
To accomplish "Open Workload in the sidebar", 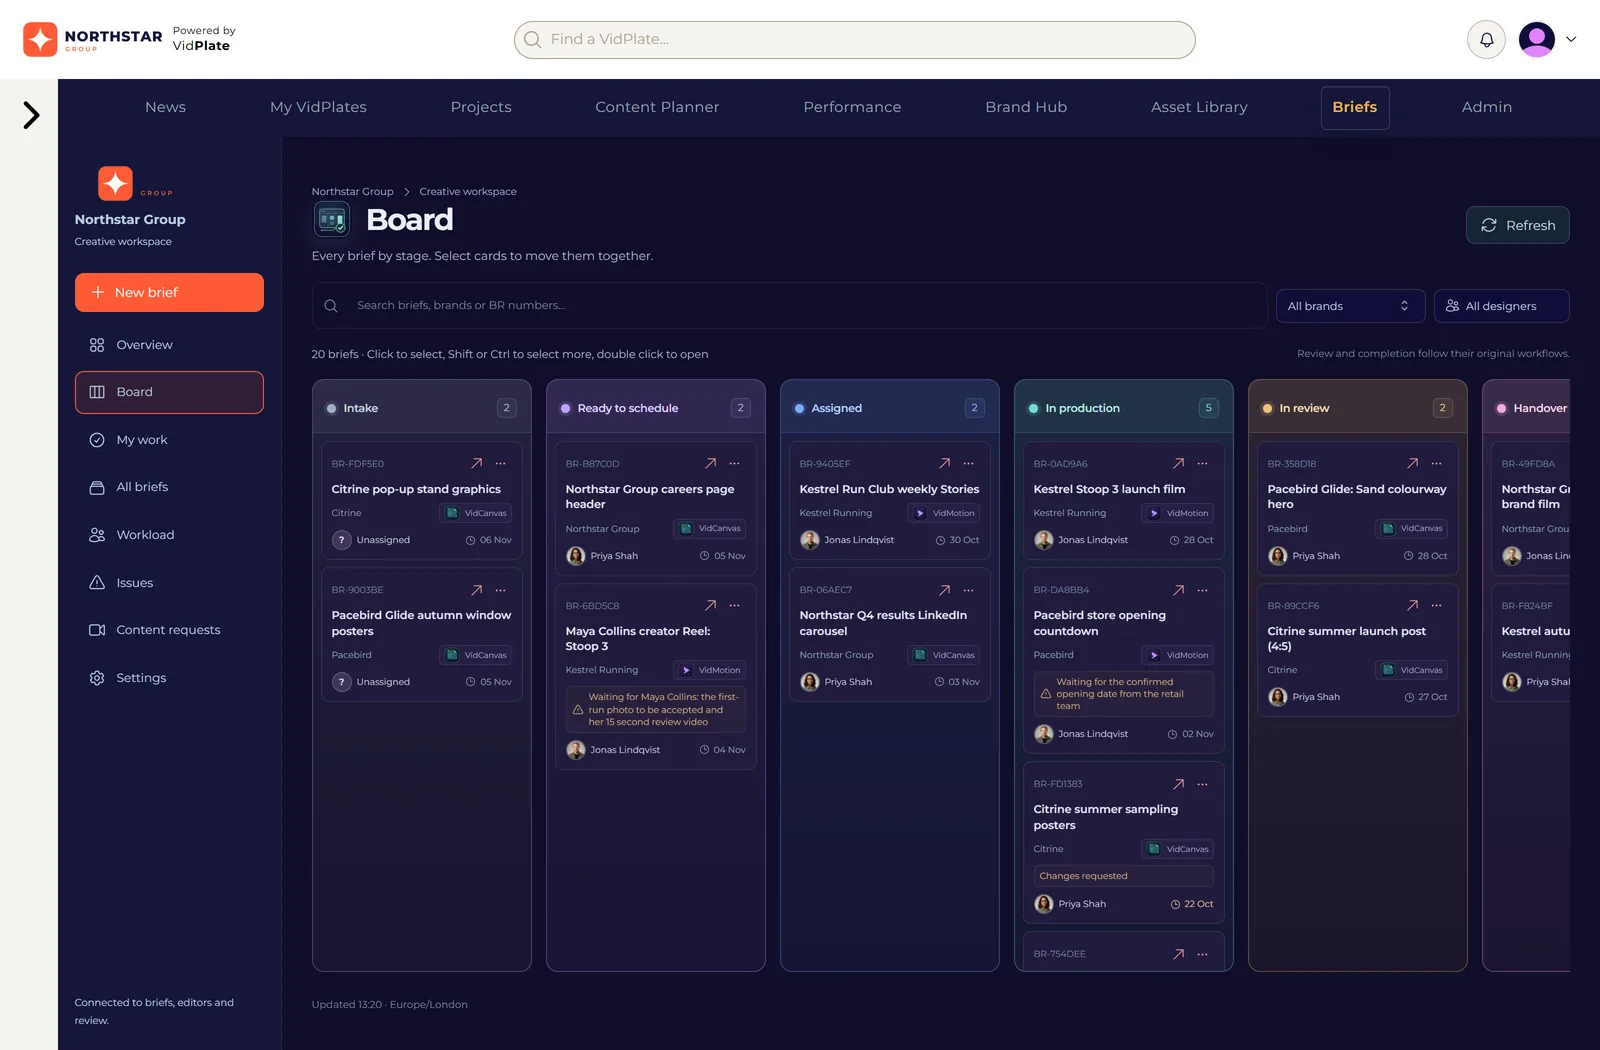I will point(169,535).
